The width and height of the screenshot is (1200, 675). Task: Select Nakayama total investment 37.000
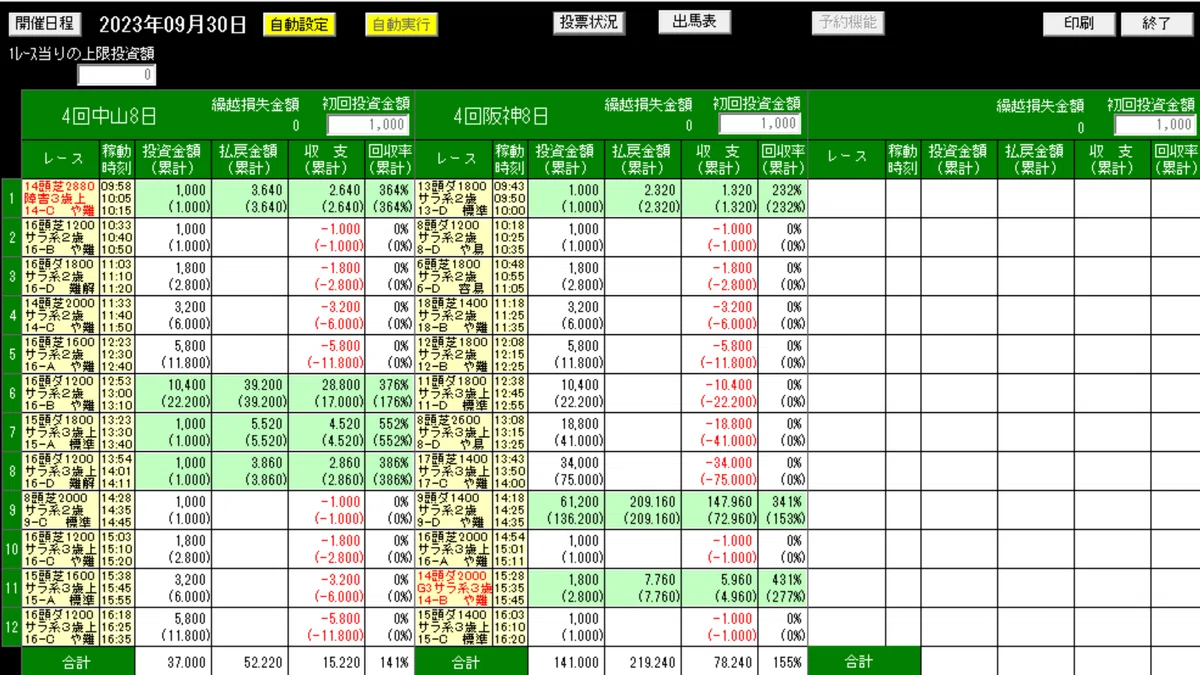point(172,662)
